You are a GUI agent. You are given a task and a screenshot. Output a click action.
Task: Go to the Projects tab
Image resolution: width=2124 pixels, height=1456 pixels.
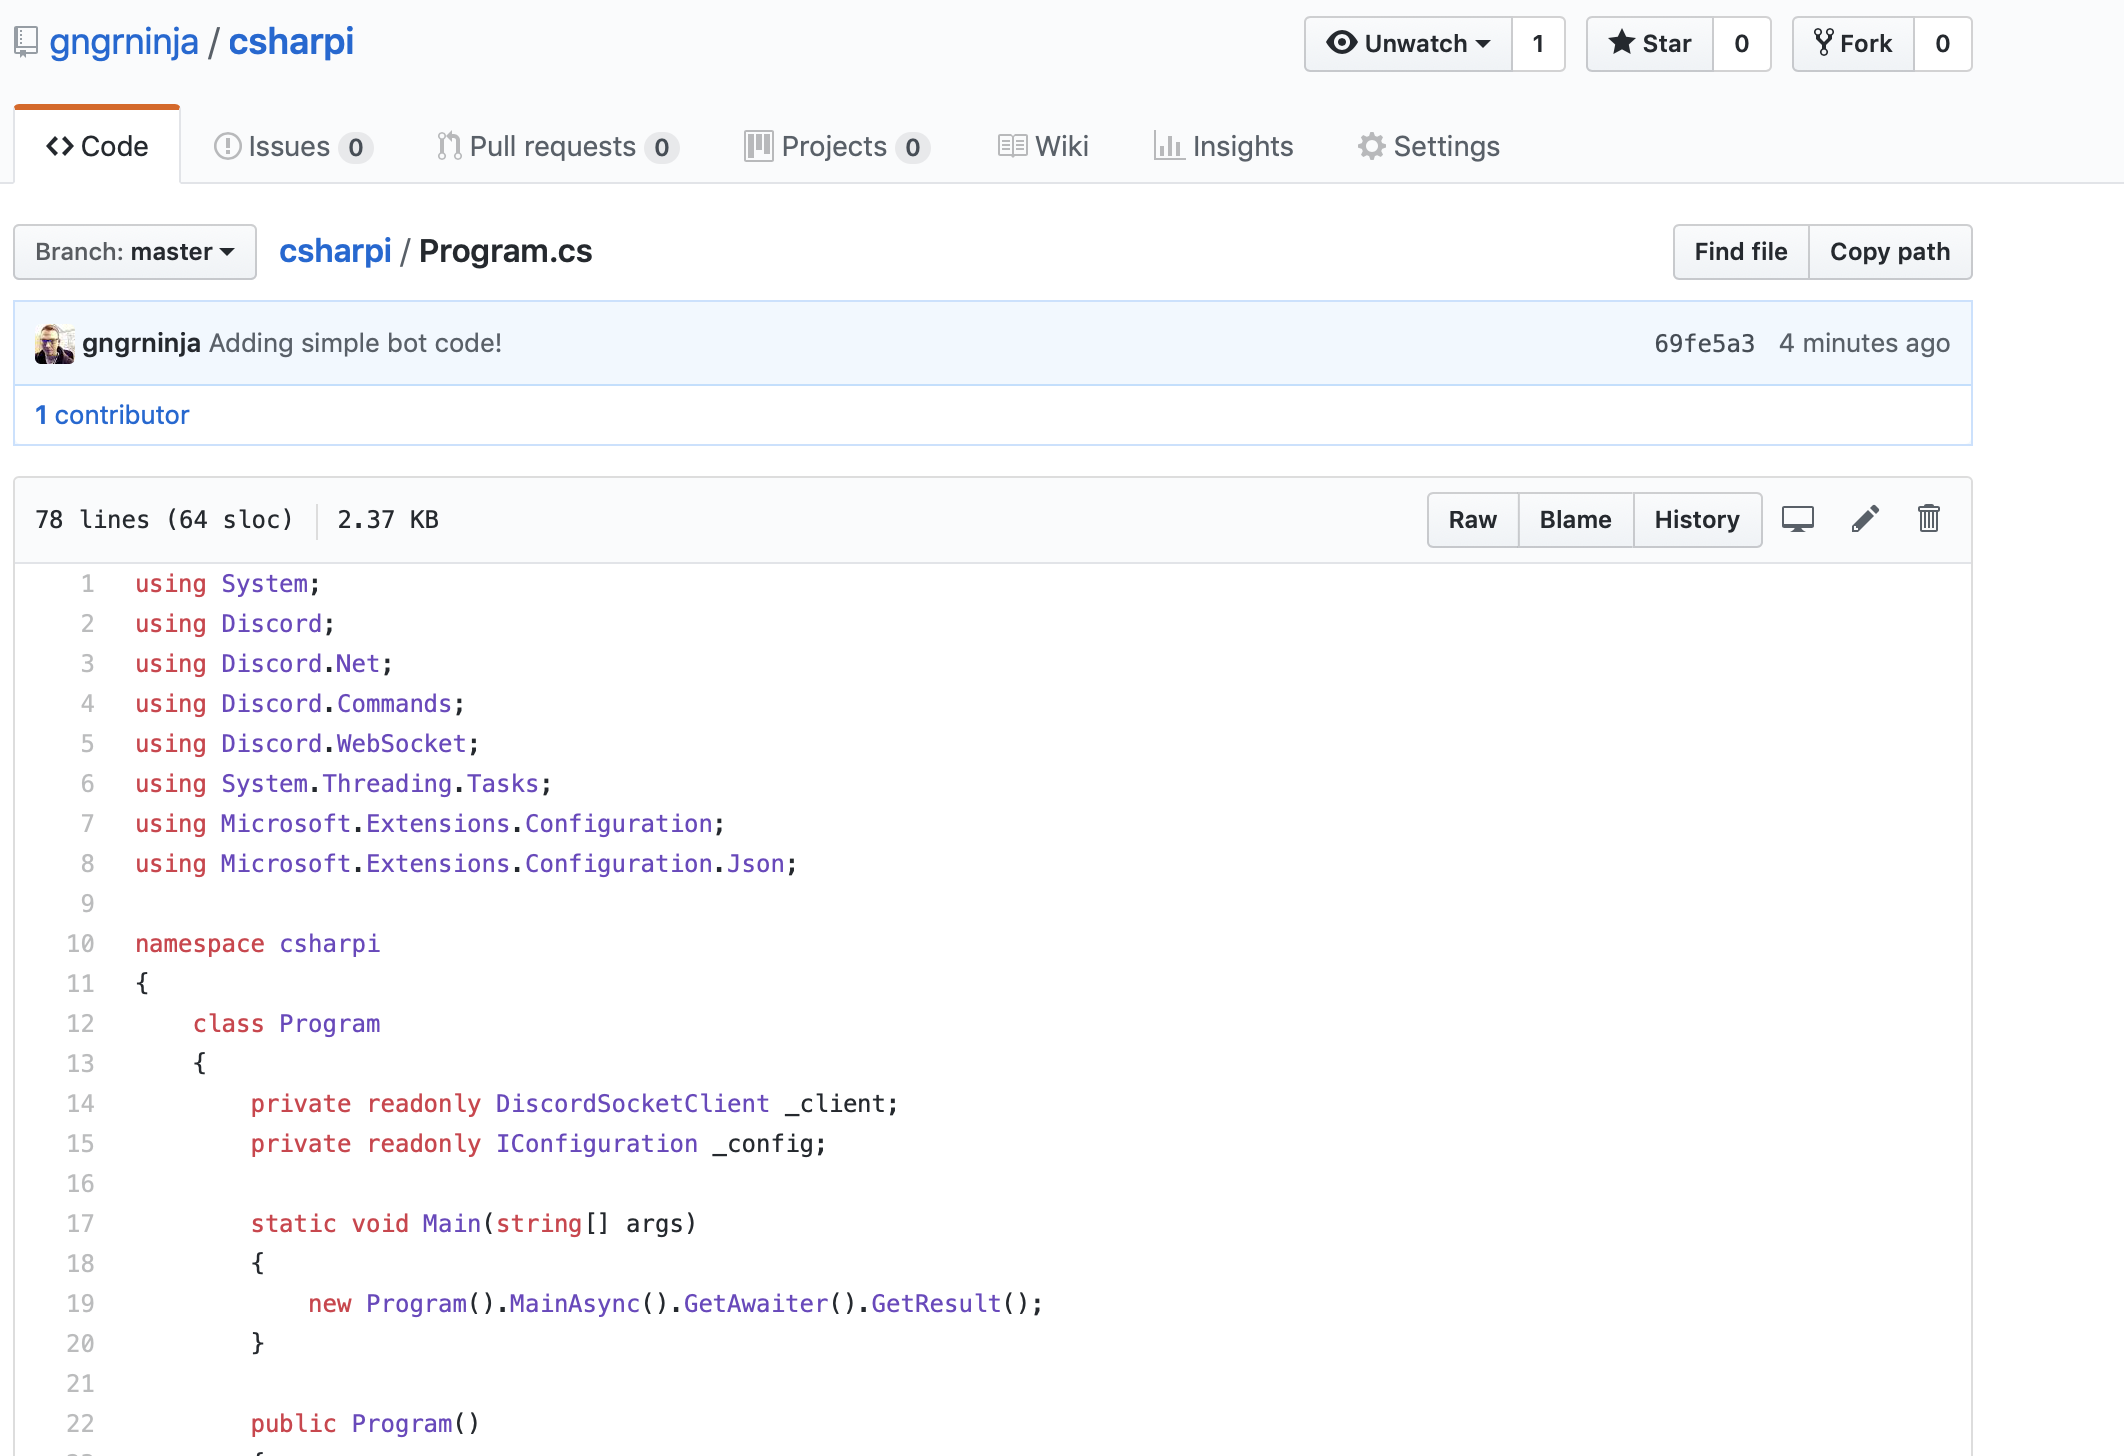tap(836, 147)
